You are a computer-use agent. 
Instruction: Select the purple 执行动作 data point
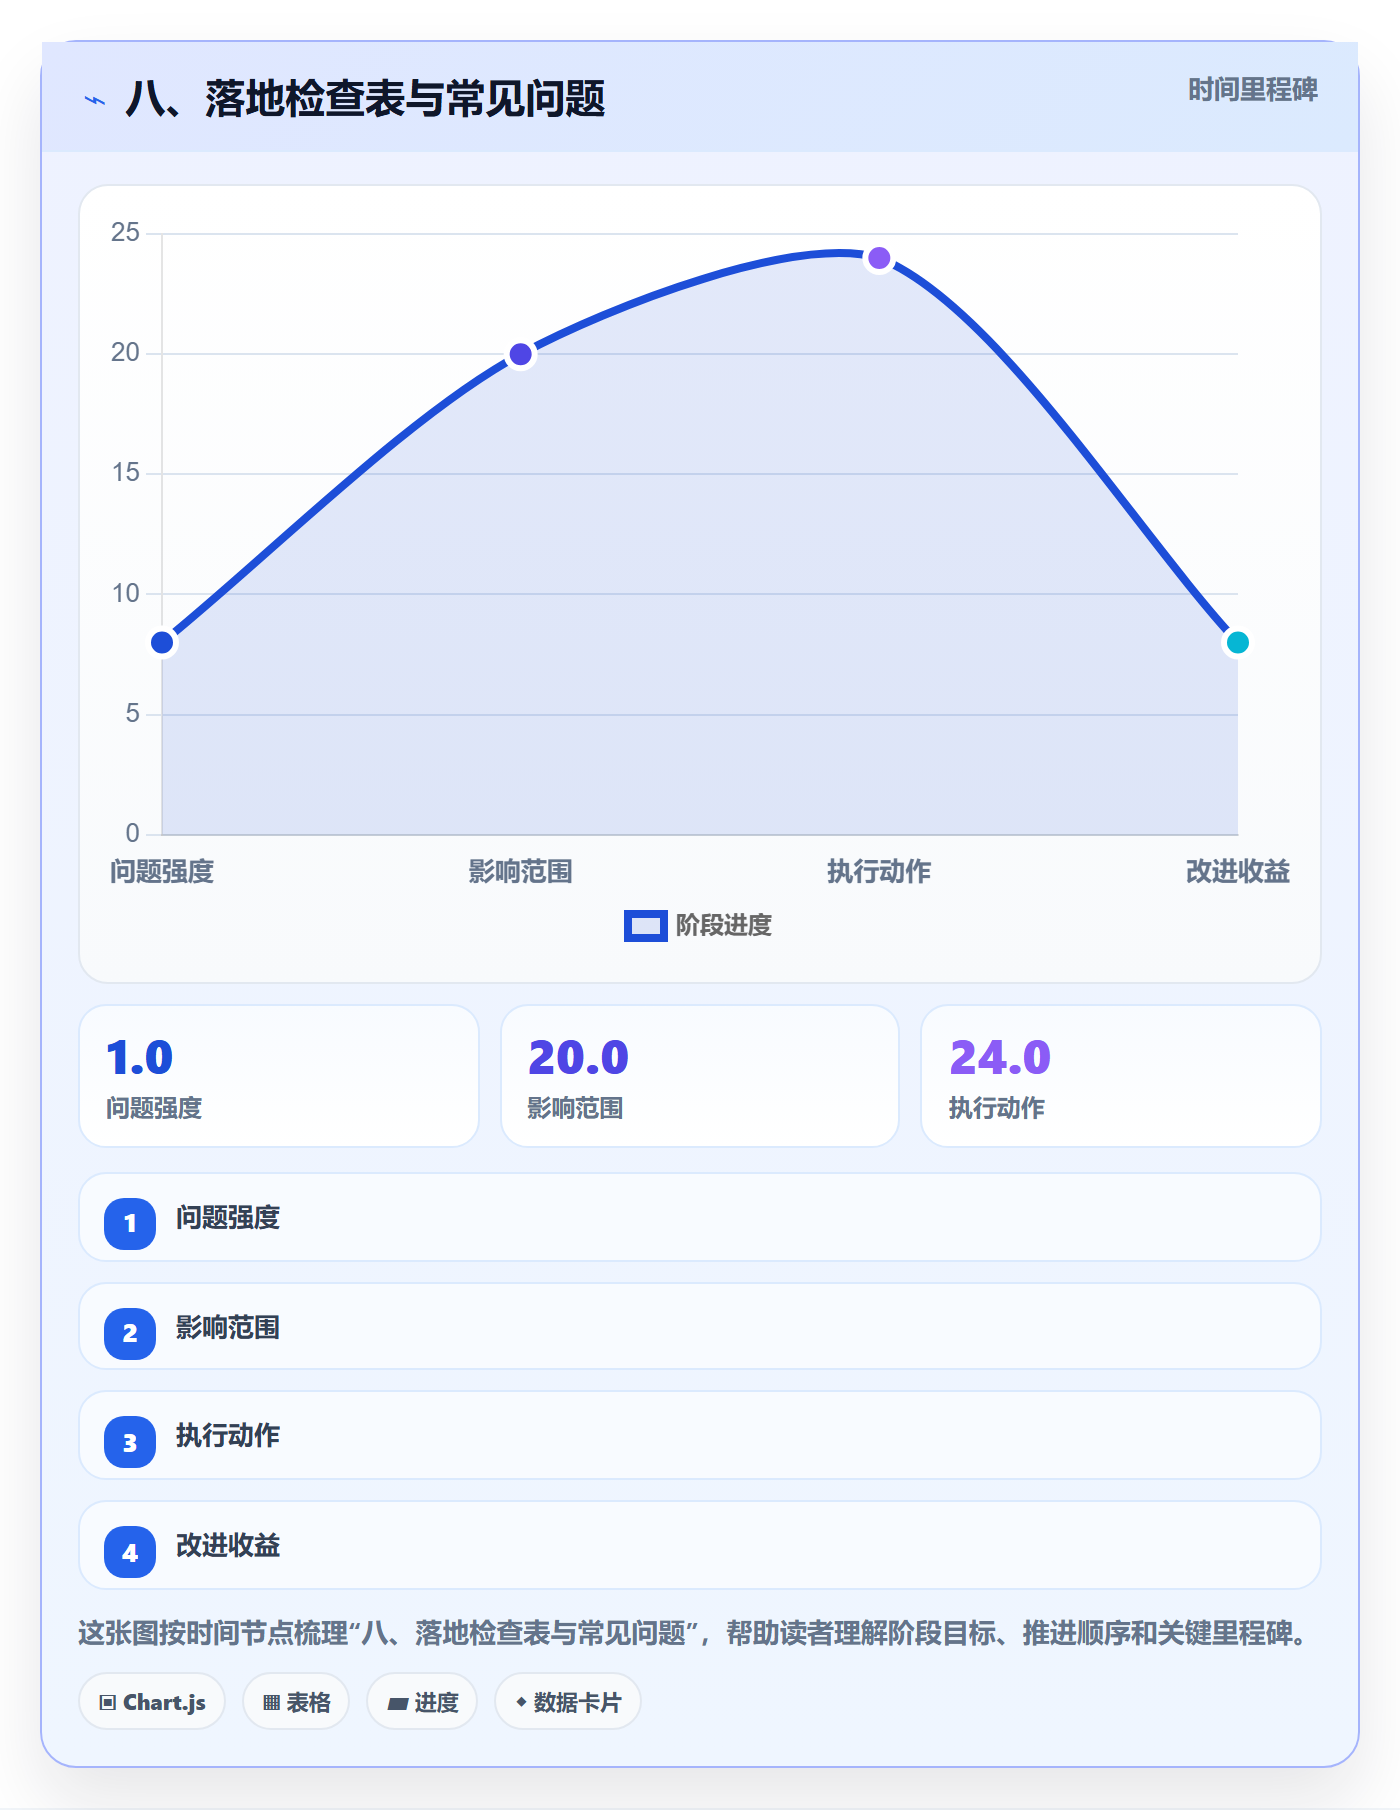879,258
